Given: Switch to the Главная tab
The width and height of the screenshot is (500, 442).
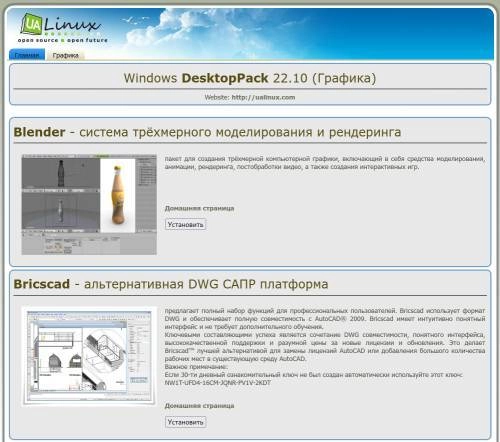Looking at the screenshot, I should coord(27,55).
